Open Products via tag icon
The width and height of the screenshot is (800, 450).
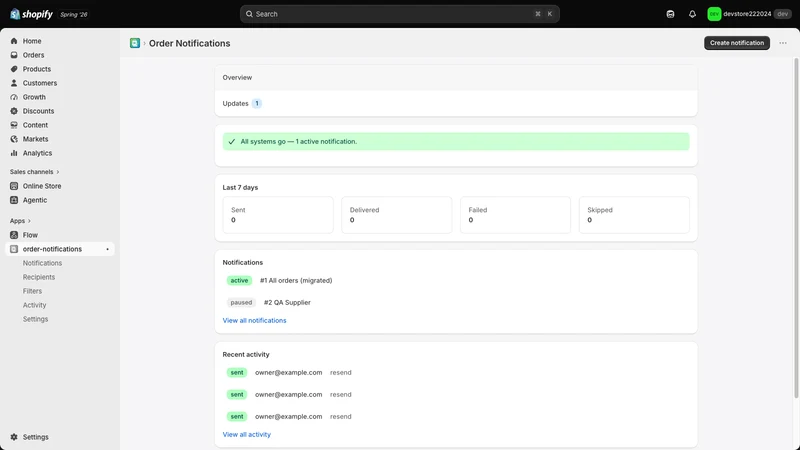pyautogui.click(x=14, y=69)
